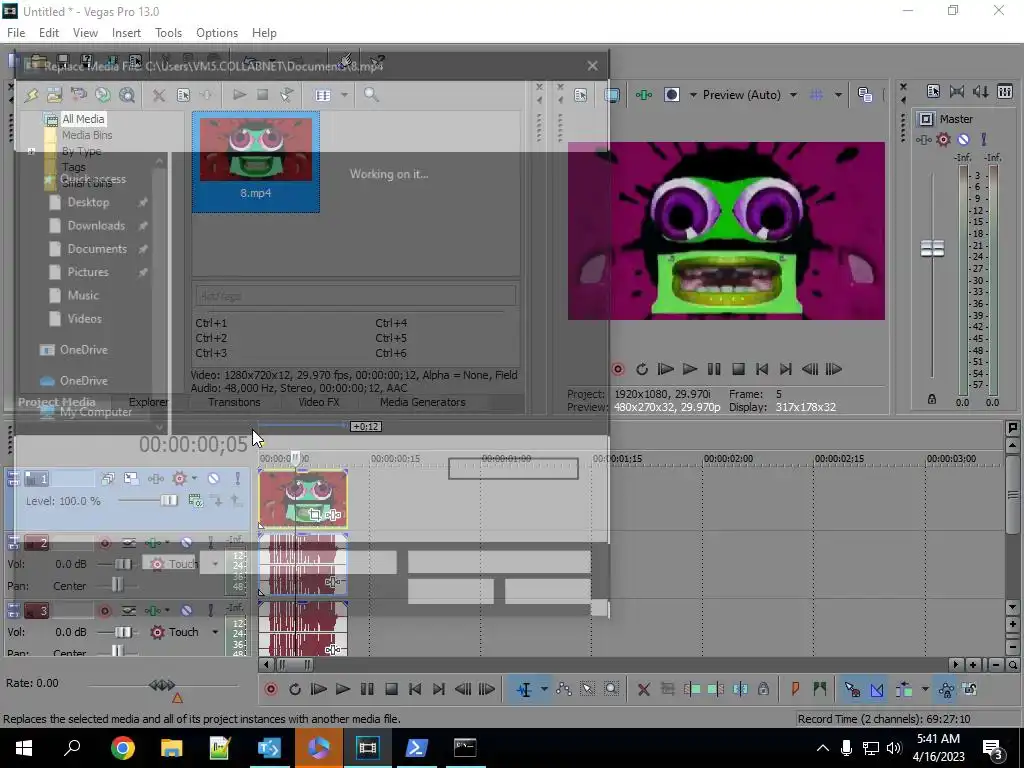The image size is (1024, 768).
Task: Open the File menu
Action: coord(16,33)
